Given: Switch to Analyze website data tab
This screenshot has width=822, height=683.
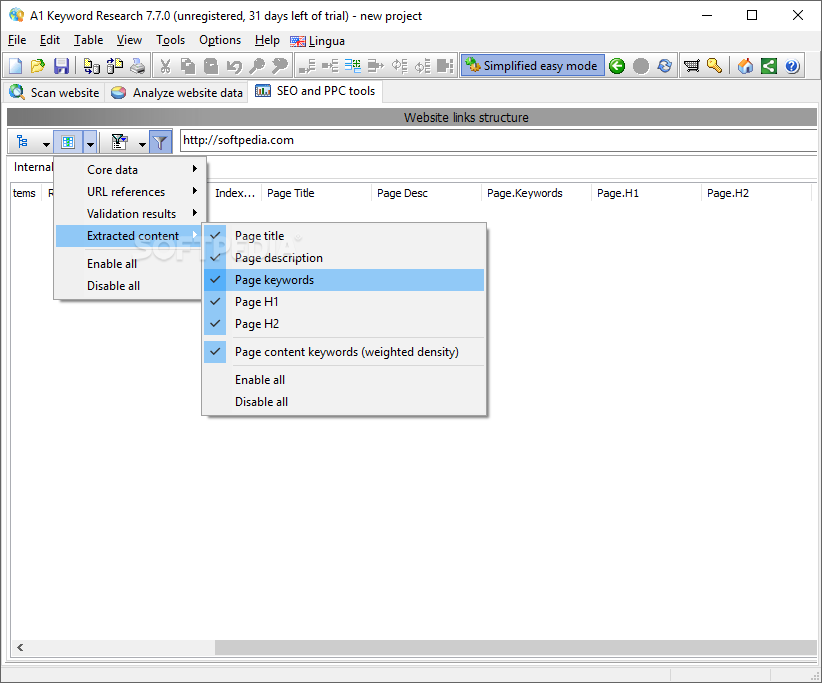Looking at the screenshot, I should 177,93.
